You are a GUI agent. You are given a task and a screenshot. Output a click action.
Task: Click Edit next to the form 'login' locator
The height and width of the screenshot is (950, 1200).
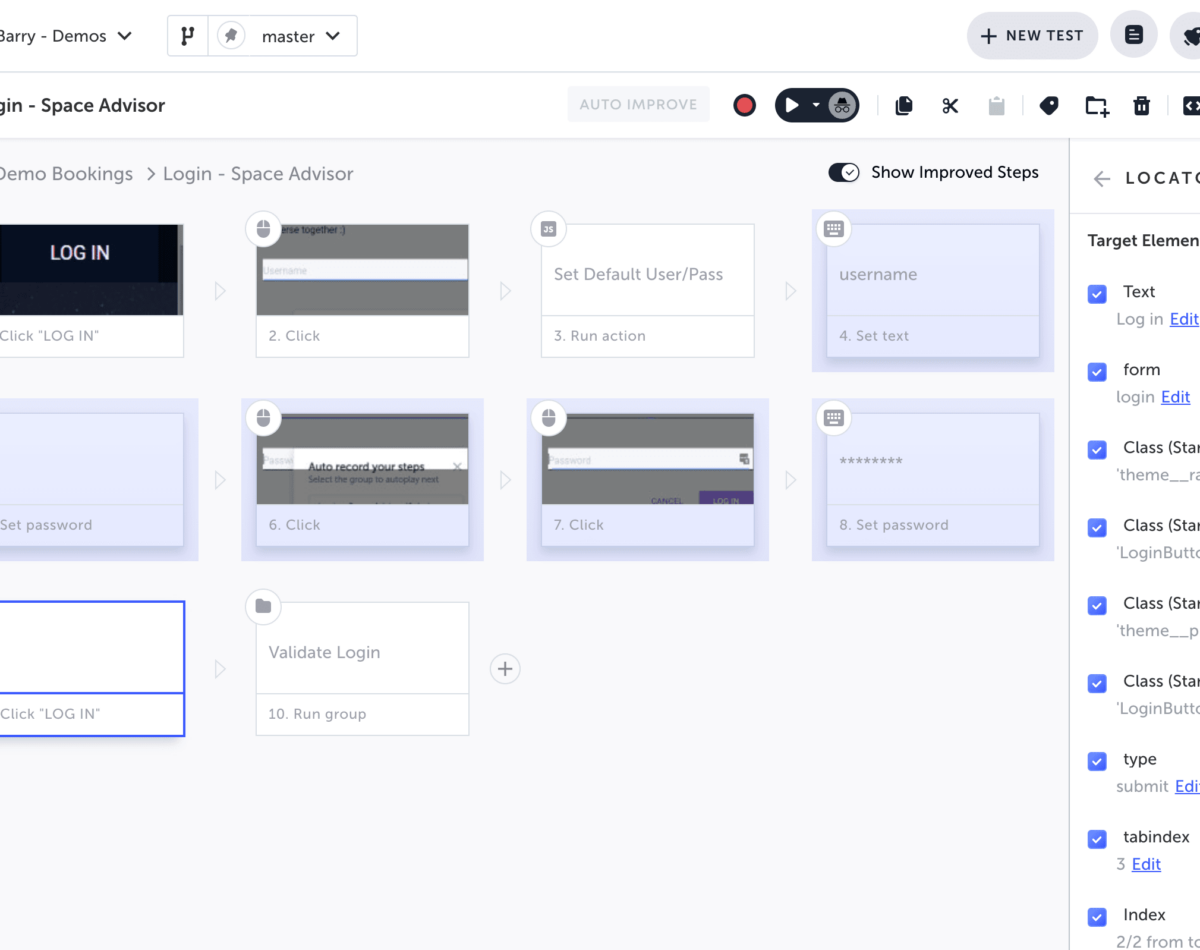(1175, 397)
